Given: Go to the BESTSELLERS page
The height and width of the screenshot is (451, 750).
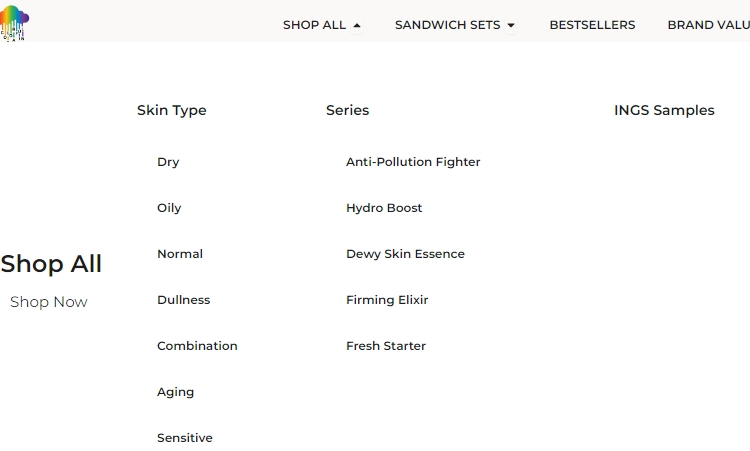Looking at the screenshot, I should tap(592, 25).
